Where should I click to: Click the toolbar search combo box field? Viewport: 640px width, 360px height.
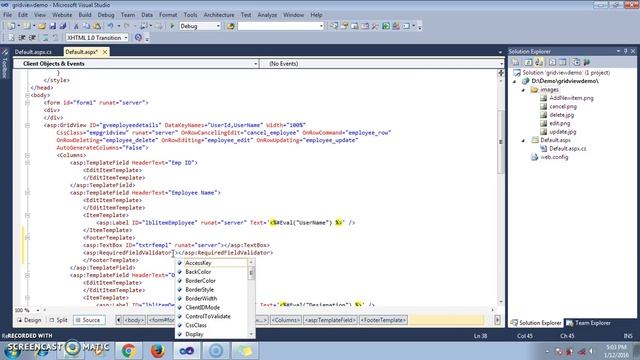coord(281,26)
